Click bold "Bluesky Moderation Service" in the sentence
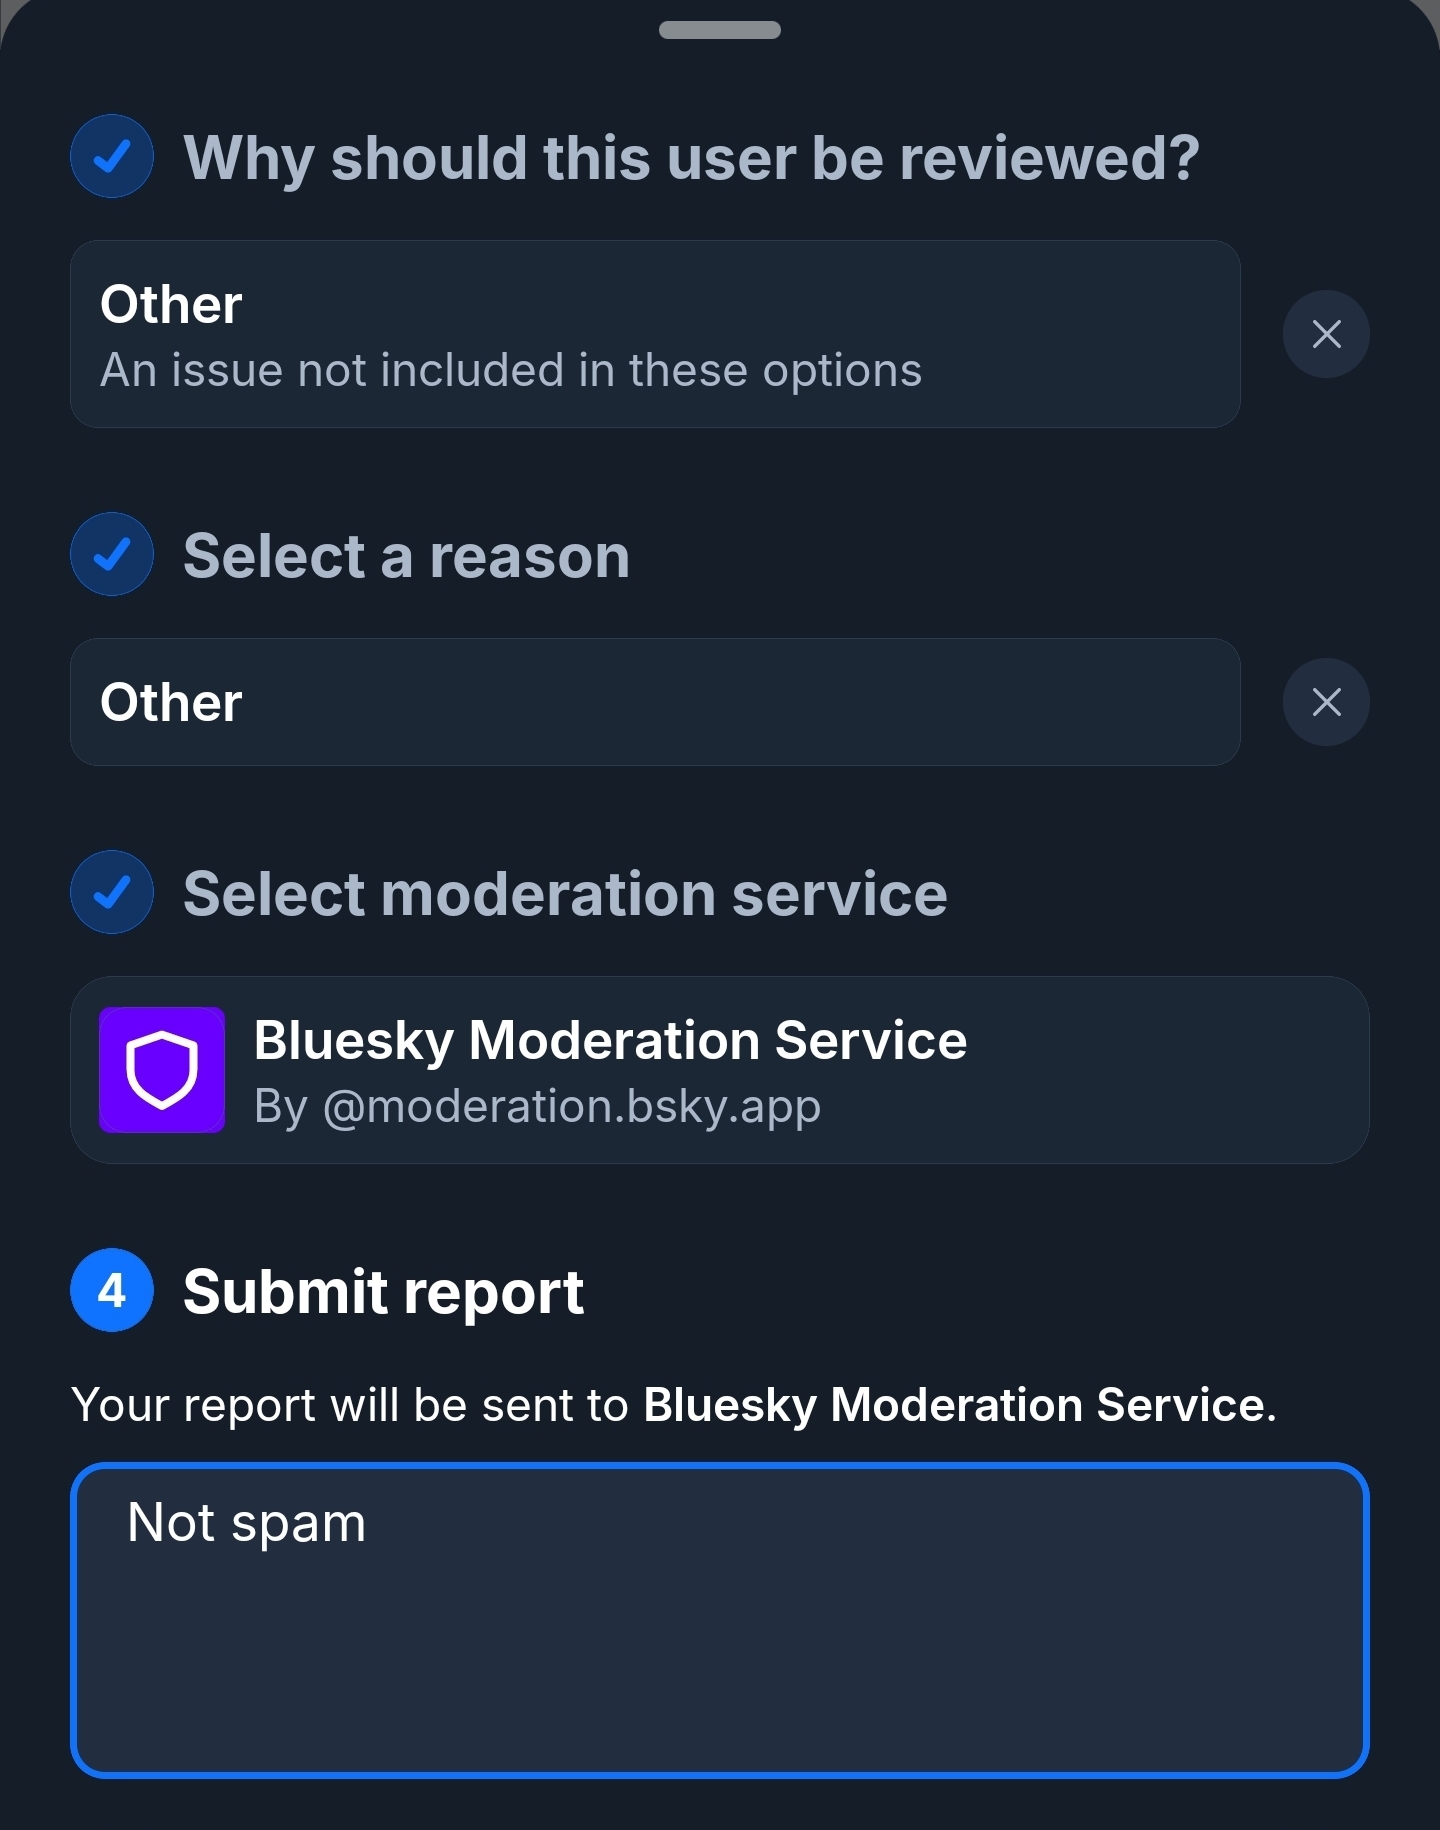This screenshot has height=1830, width=1440. (x=955, y=1404)
